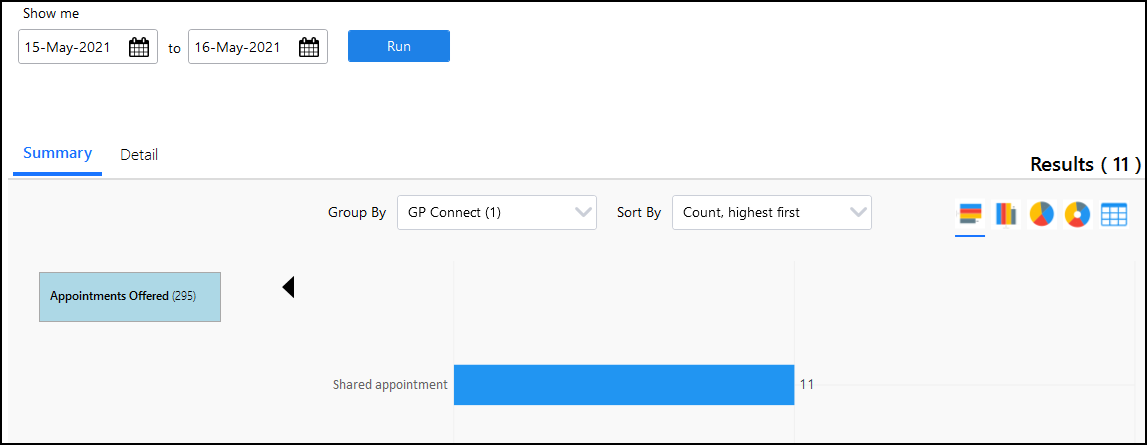Image resolution: width=1147 pixels, height=445 pixels.
Task: Click the Shared appointment axis label
Action: pos(390,385)
